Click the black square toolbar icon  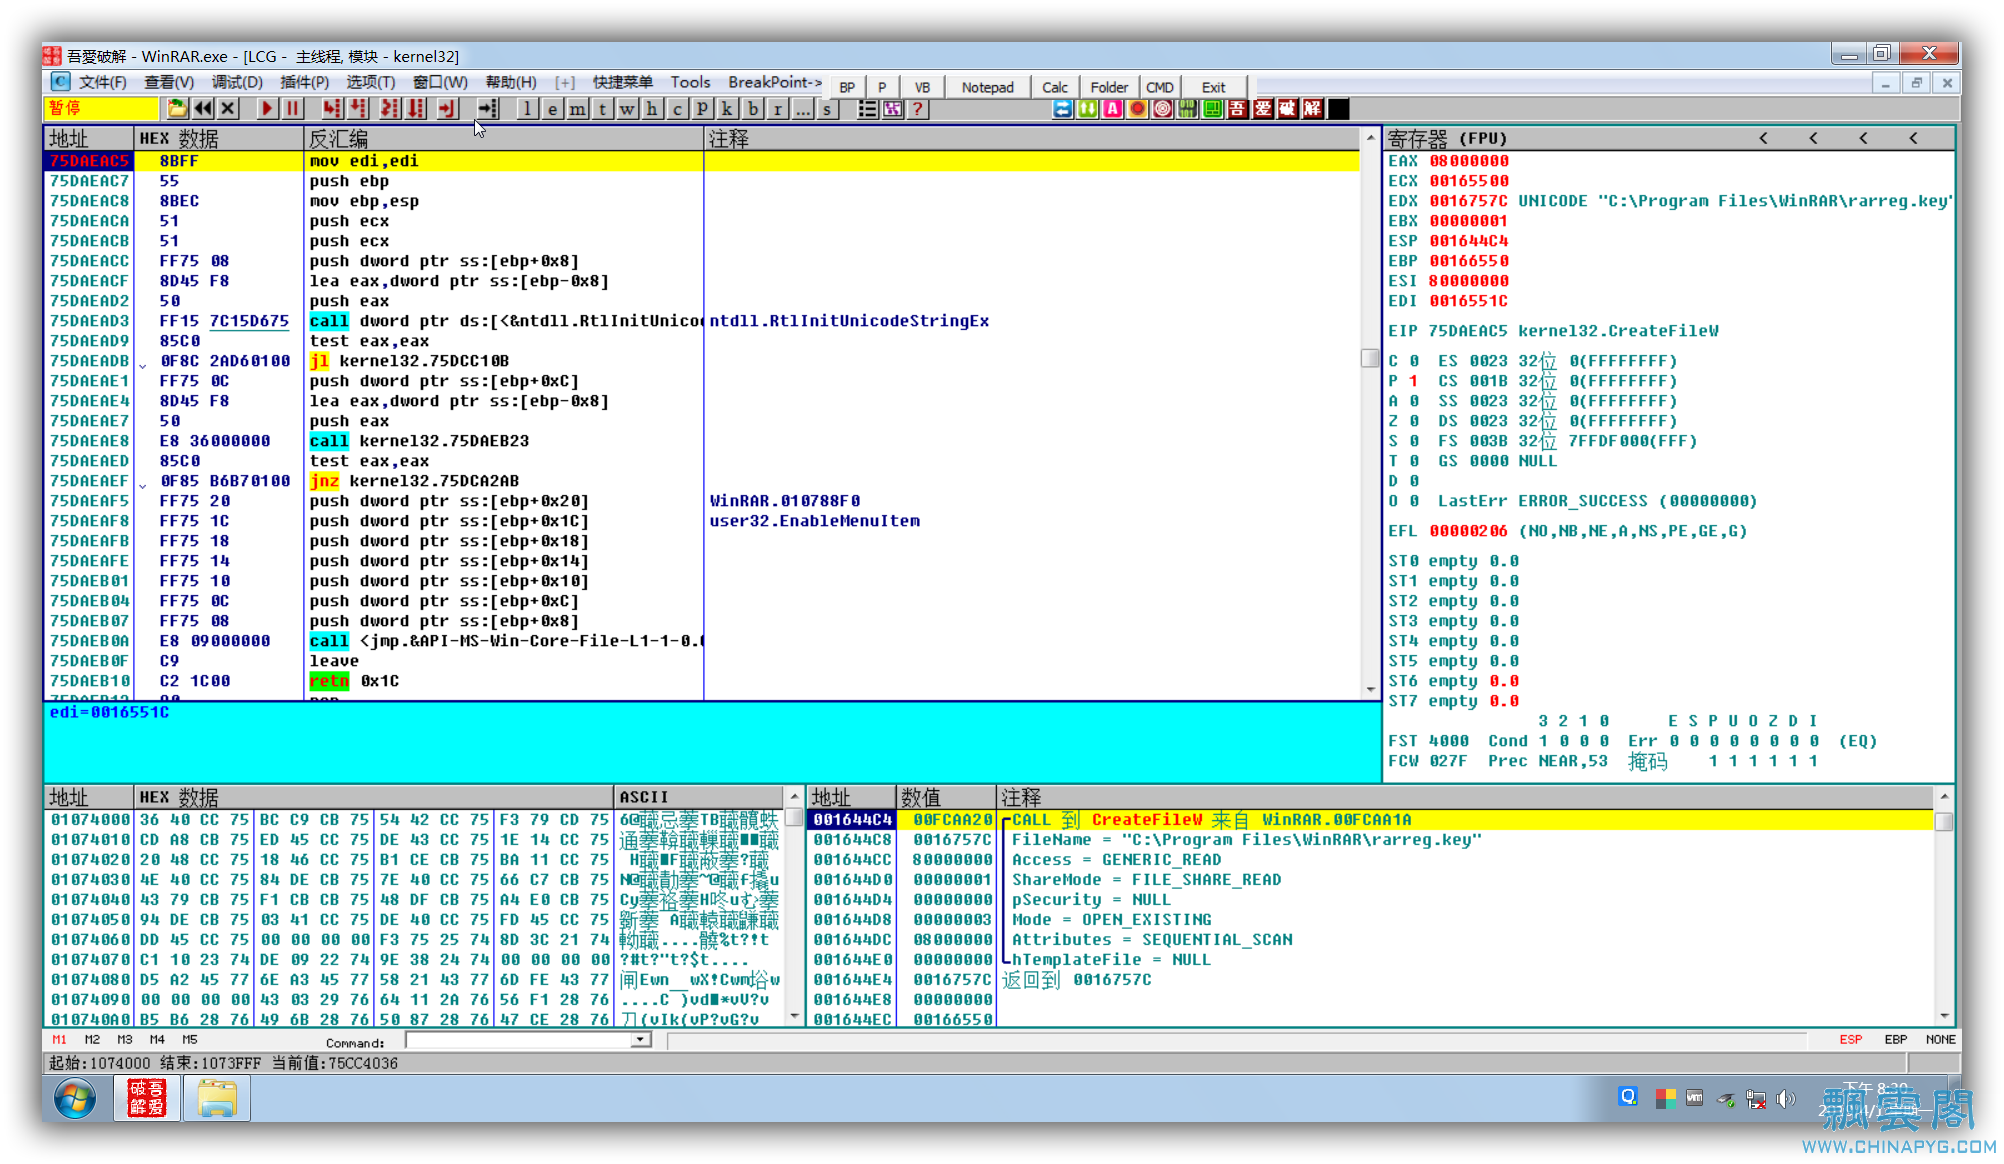(x=1337, y=109)
